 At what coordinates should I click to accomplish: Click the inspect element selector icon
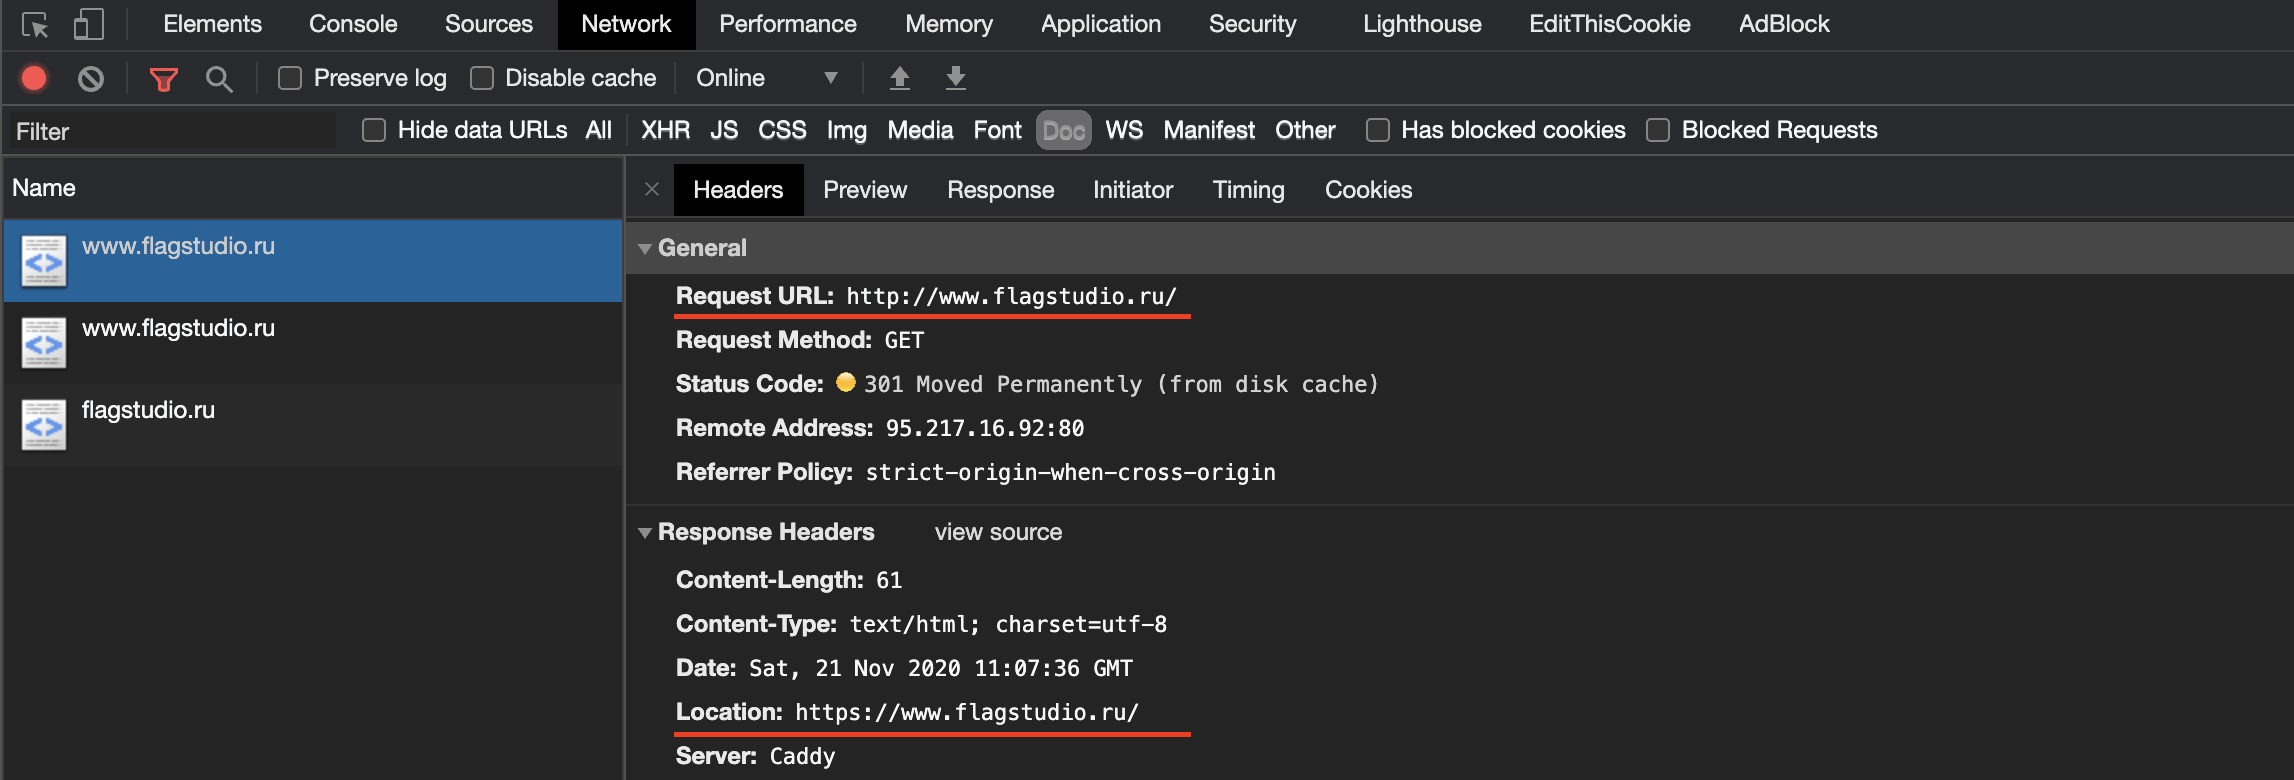click(35, 25)
